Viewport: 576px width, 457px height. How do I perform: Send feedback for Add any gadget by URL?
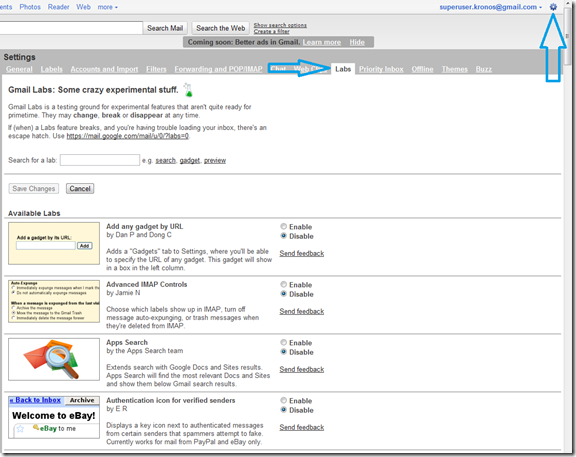(302, 253)
